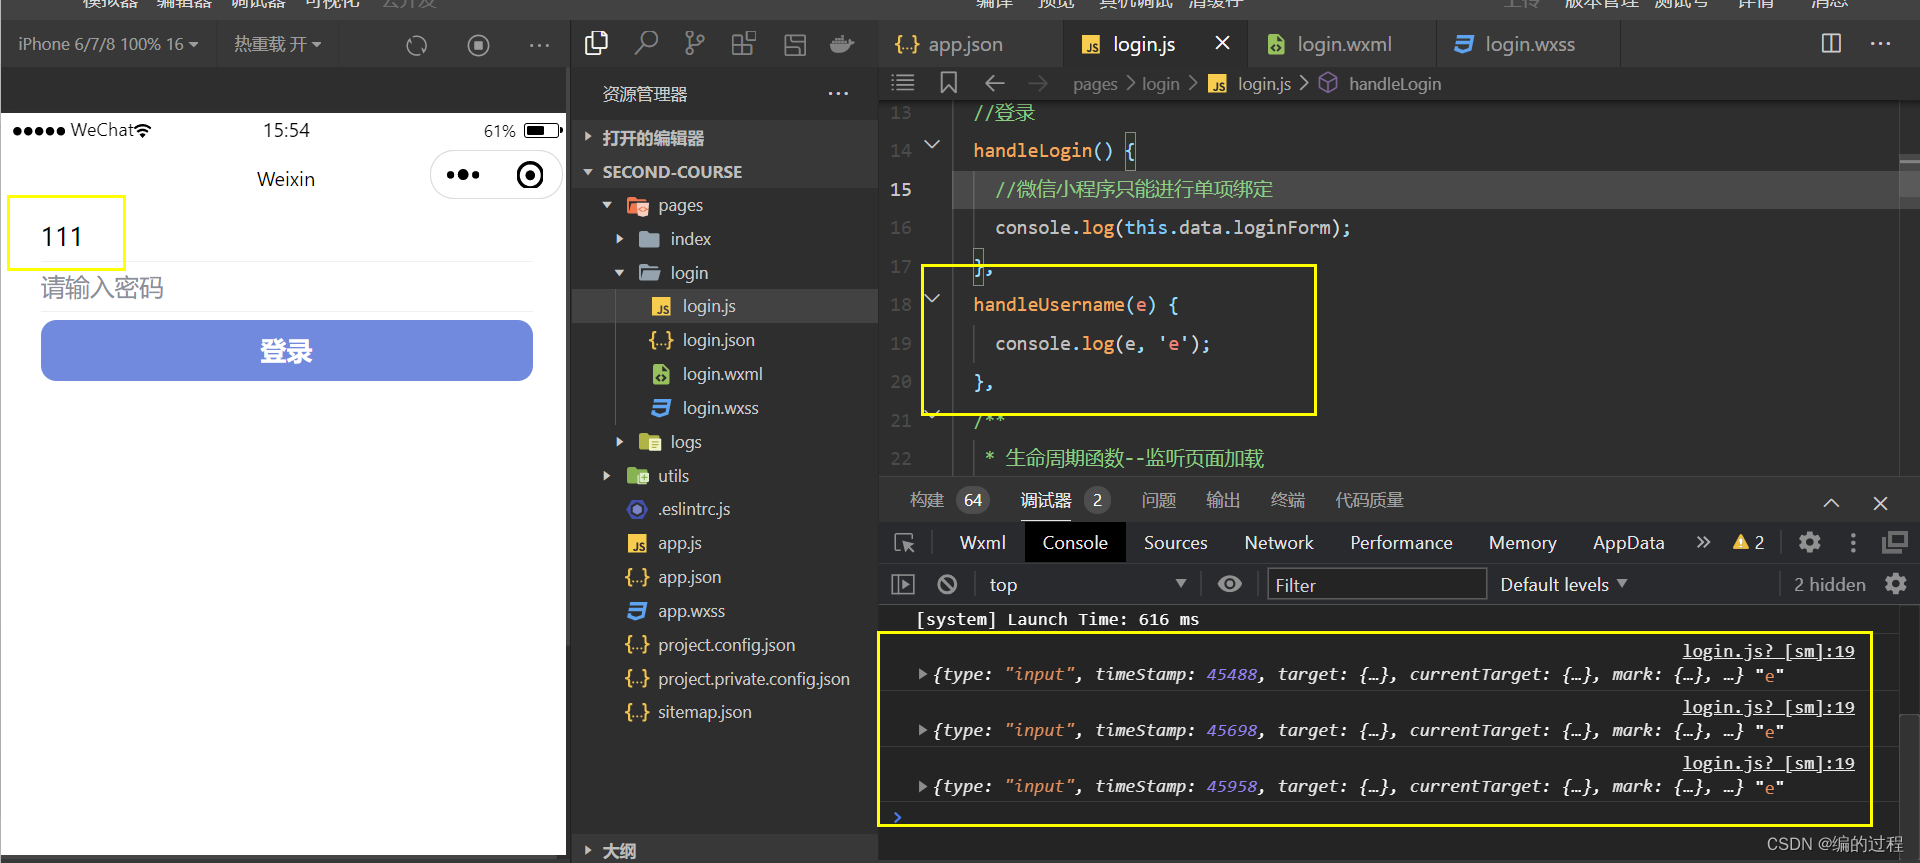Open Explorer panel more actions dots

coord(838,94)
